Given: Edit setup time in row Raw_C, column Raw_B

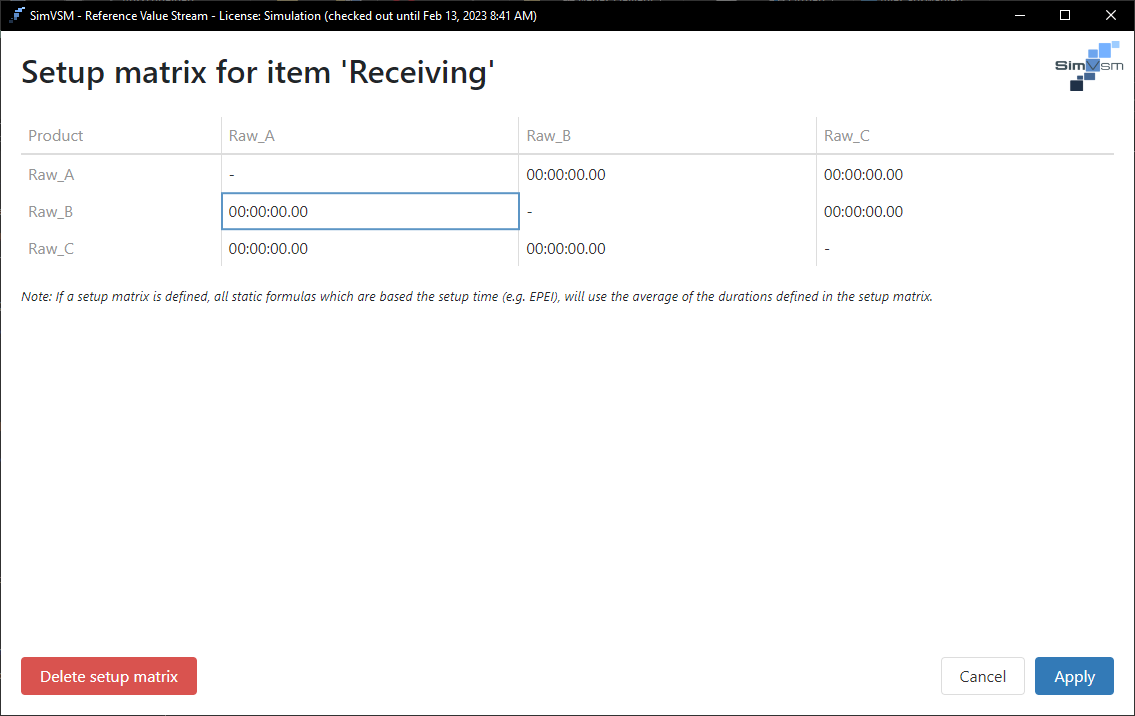Looking at the screenshot, I should click(566, 249).
